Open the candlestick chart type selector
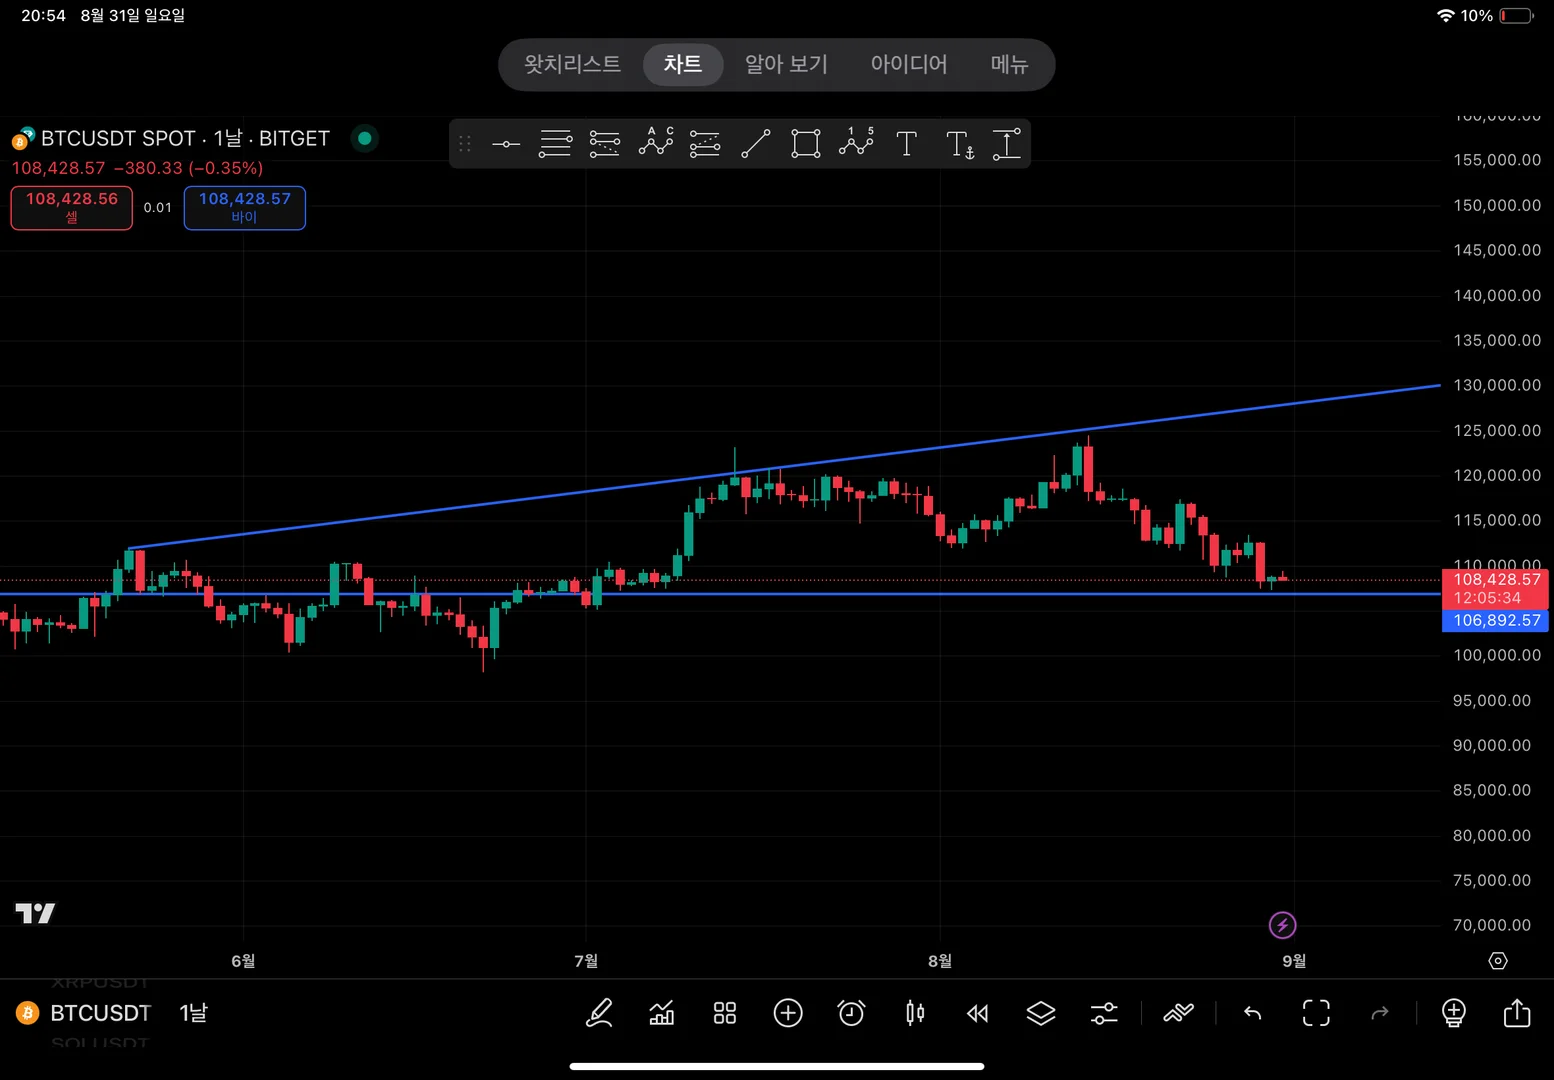1554x1080 pixels. click(x=915, y=1013)
